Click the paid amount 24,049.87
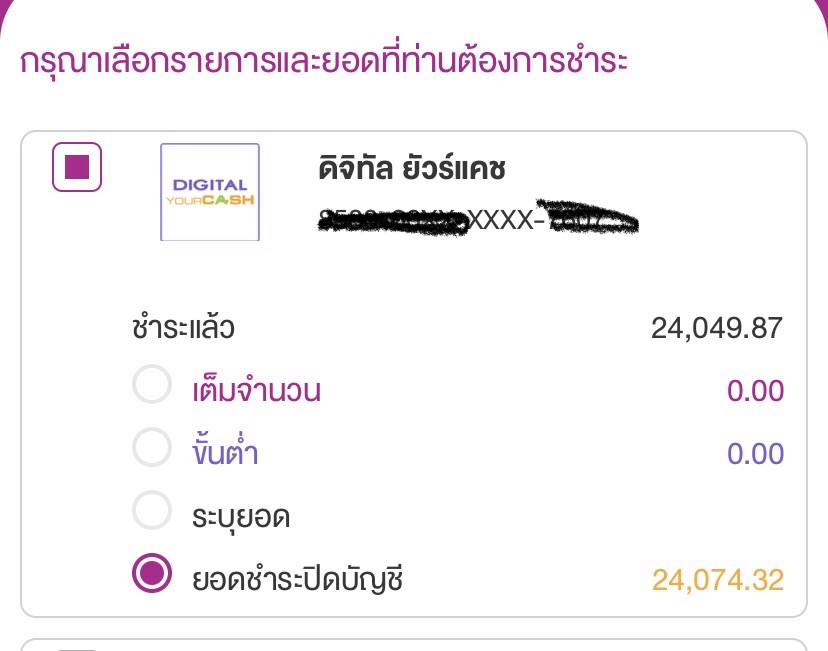Viewport: 828px width, 651px height. pyautogui.click(x=717, y=328)
